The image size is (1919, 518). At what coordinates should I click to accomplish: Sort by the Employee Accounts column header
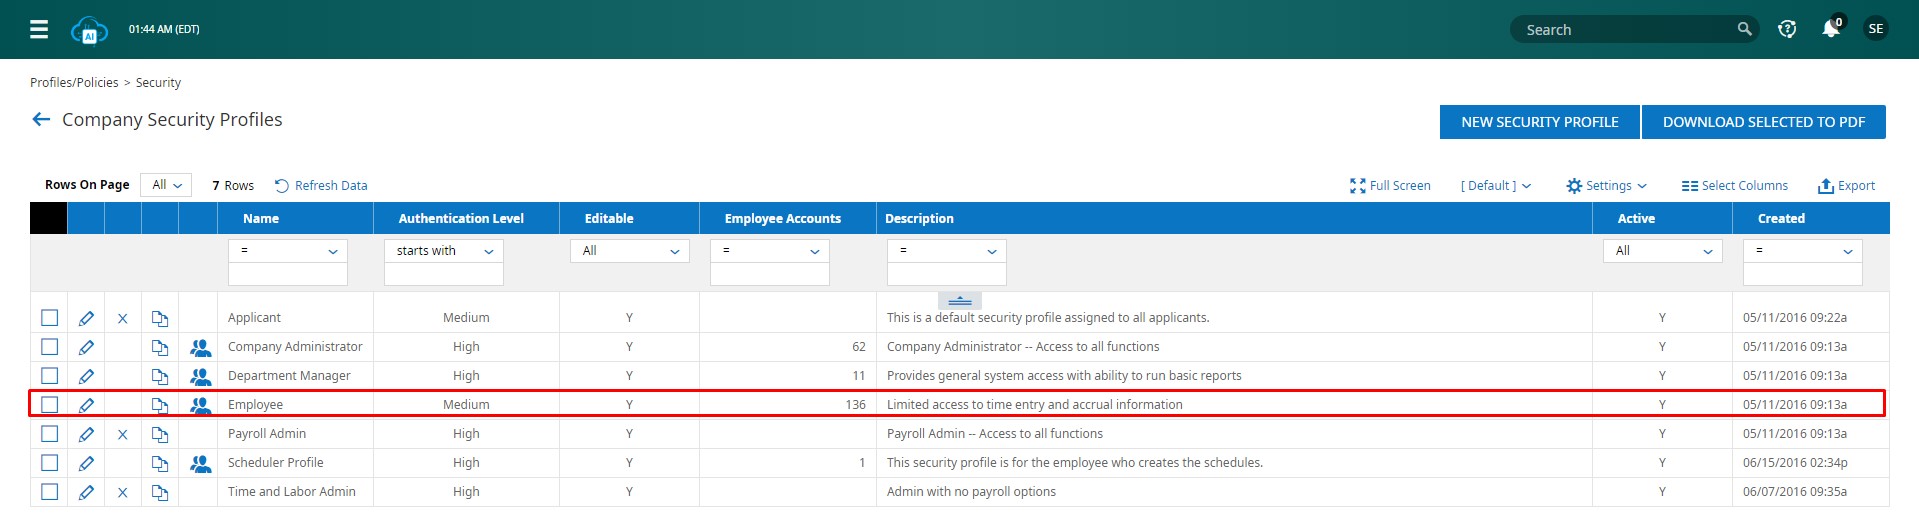[x=782, y=218]
